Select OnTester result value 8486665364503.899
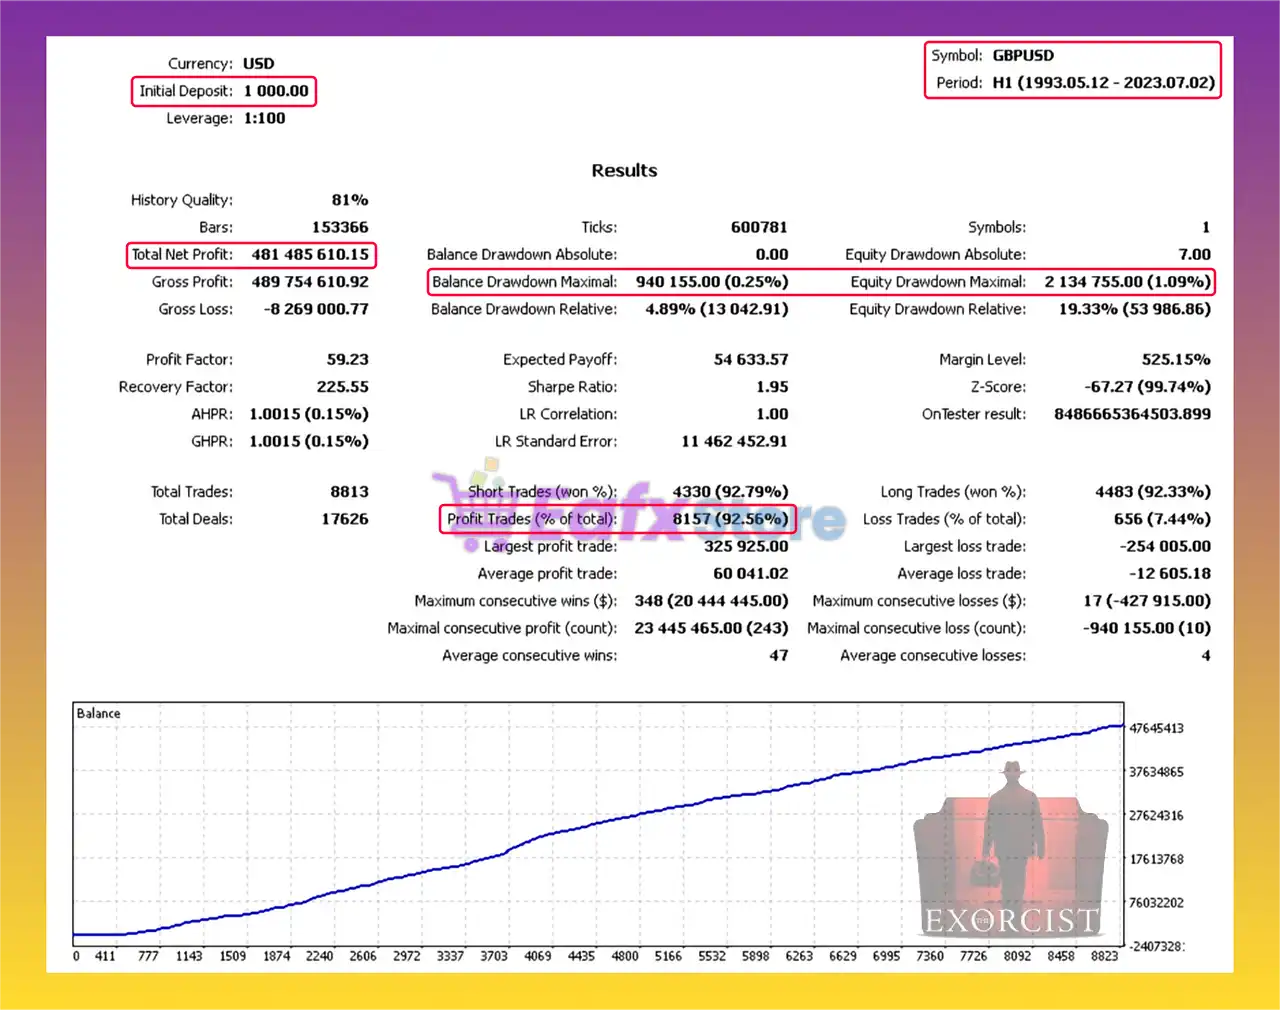The height and width of the screenshot is (1010, 1280). [1132, 414]
